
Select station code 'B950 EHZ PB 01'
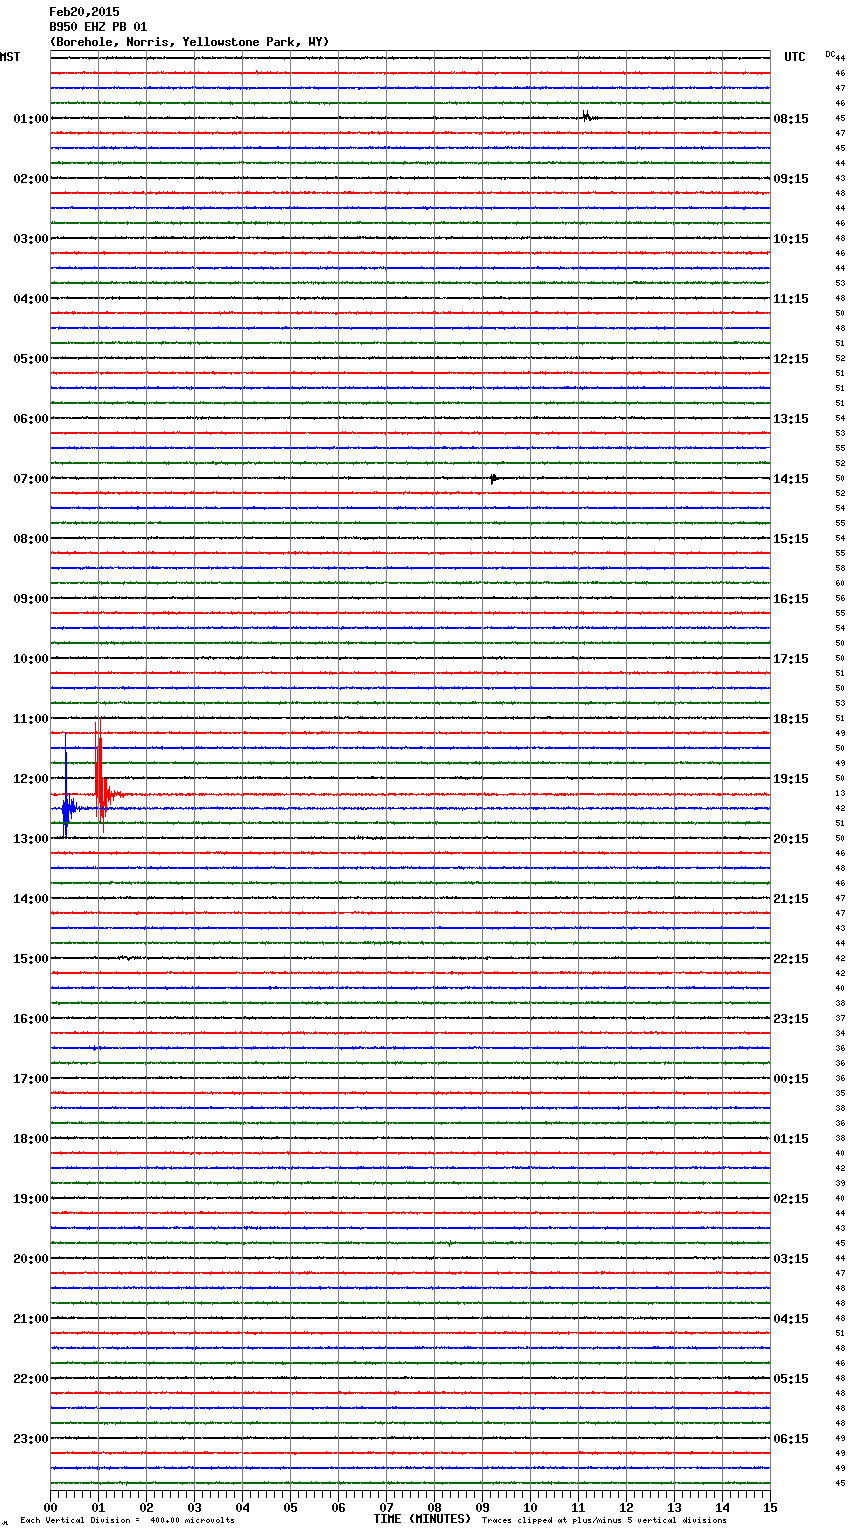(x=98, y=27)
